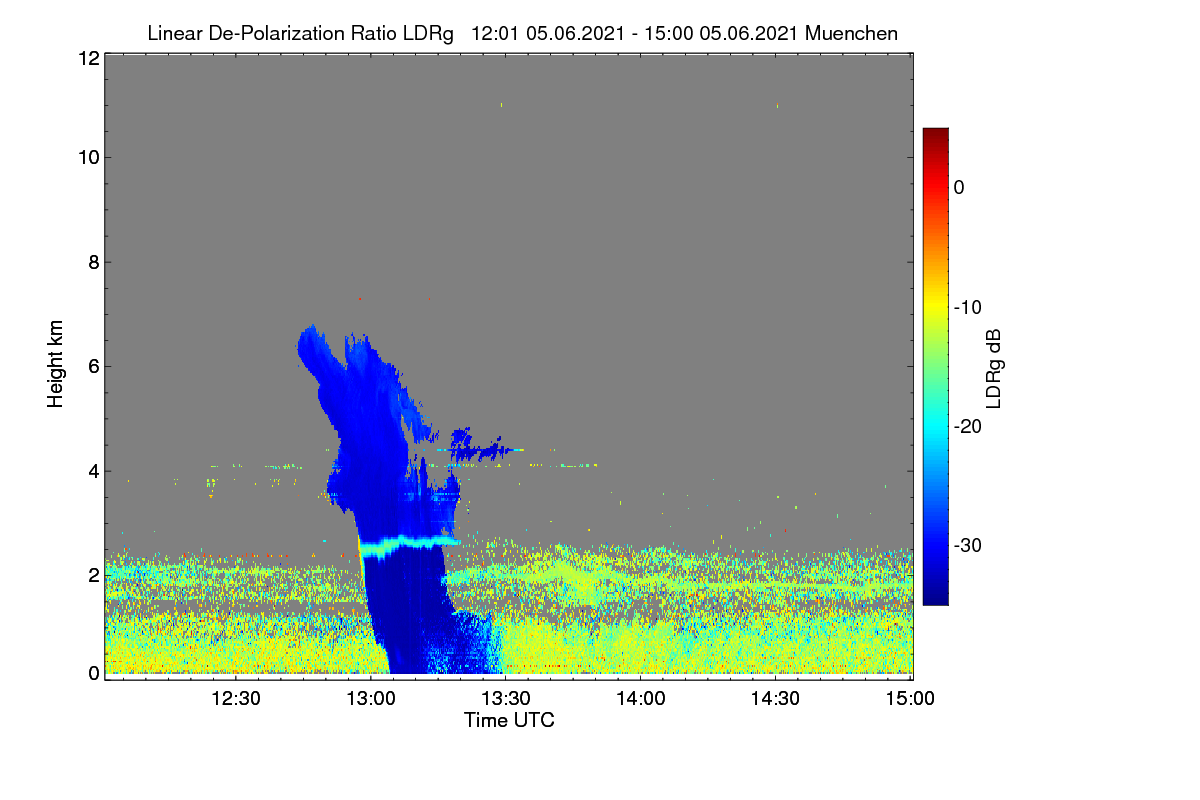Click the 13:00 time tick label
The height and width of the screenshot is (800, 1200).
(371, 699)
